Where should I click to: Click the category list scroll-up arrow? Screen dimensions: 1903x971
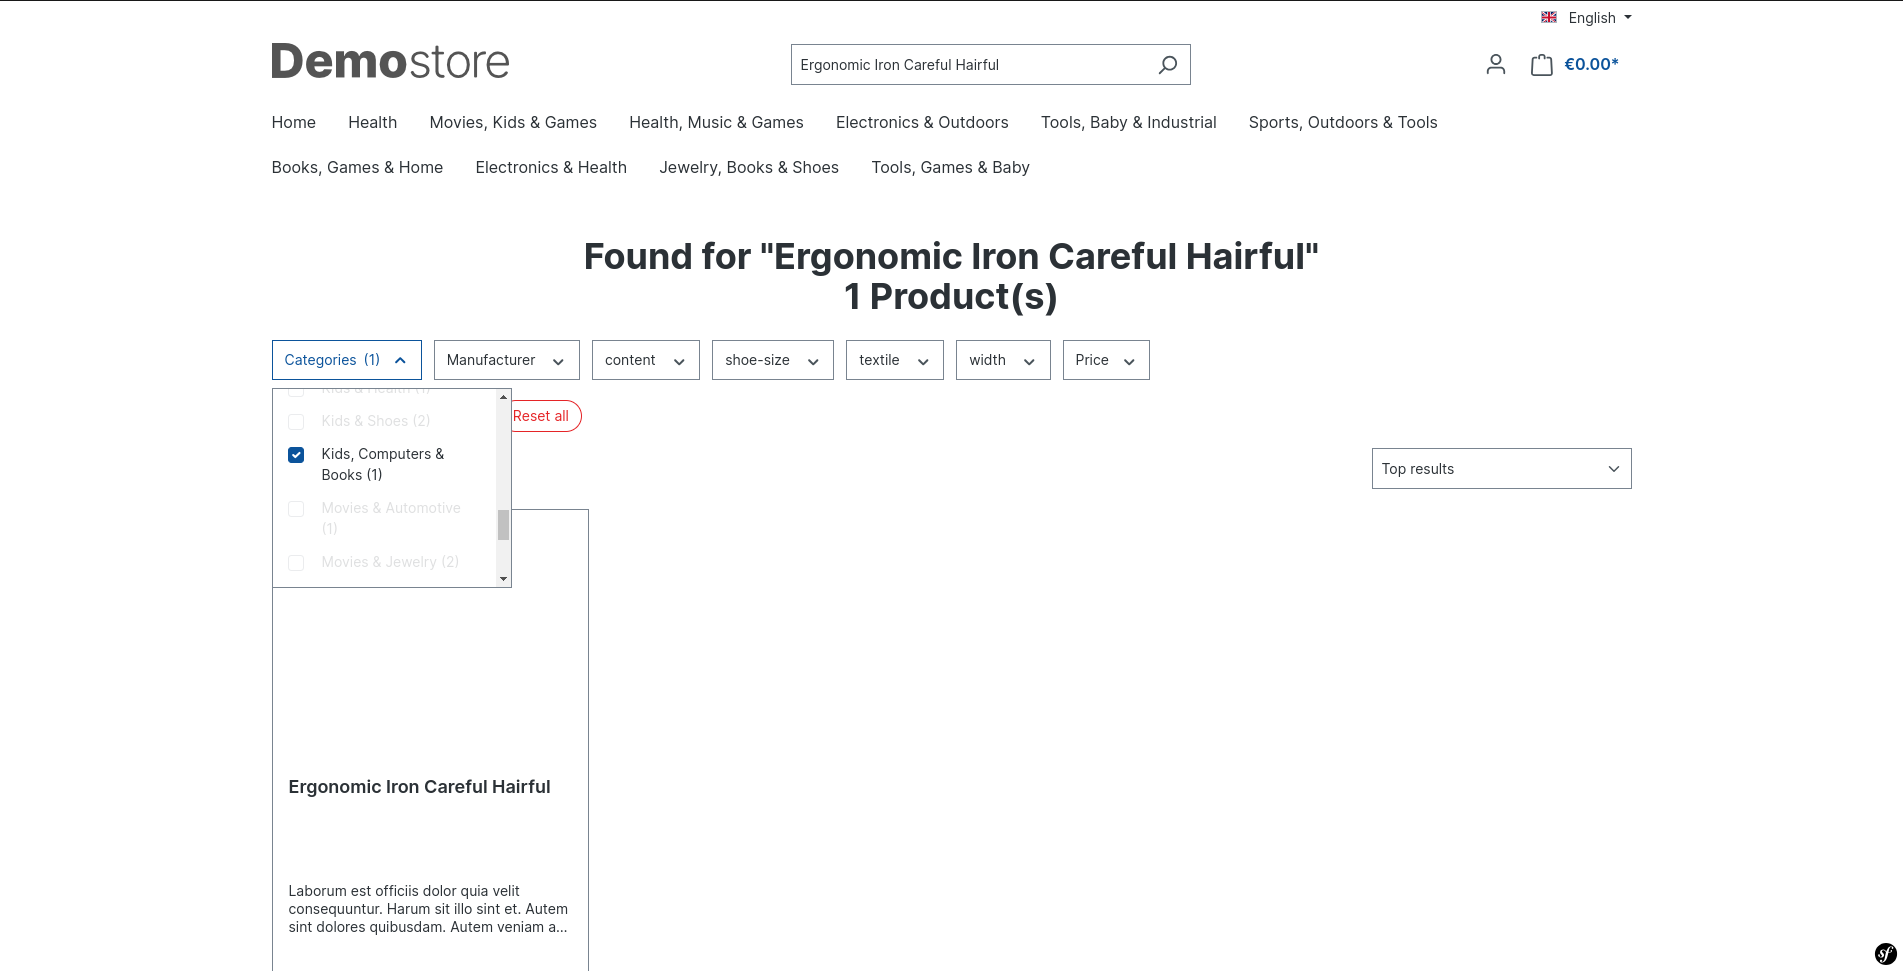[x=503, y=397]
